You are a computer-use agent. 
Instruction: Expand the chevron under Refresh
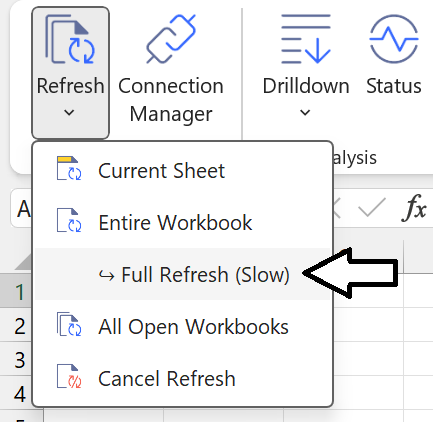tap(69, 113)
